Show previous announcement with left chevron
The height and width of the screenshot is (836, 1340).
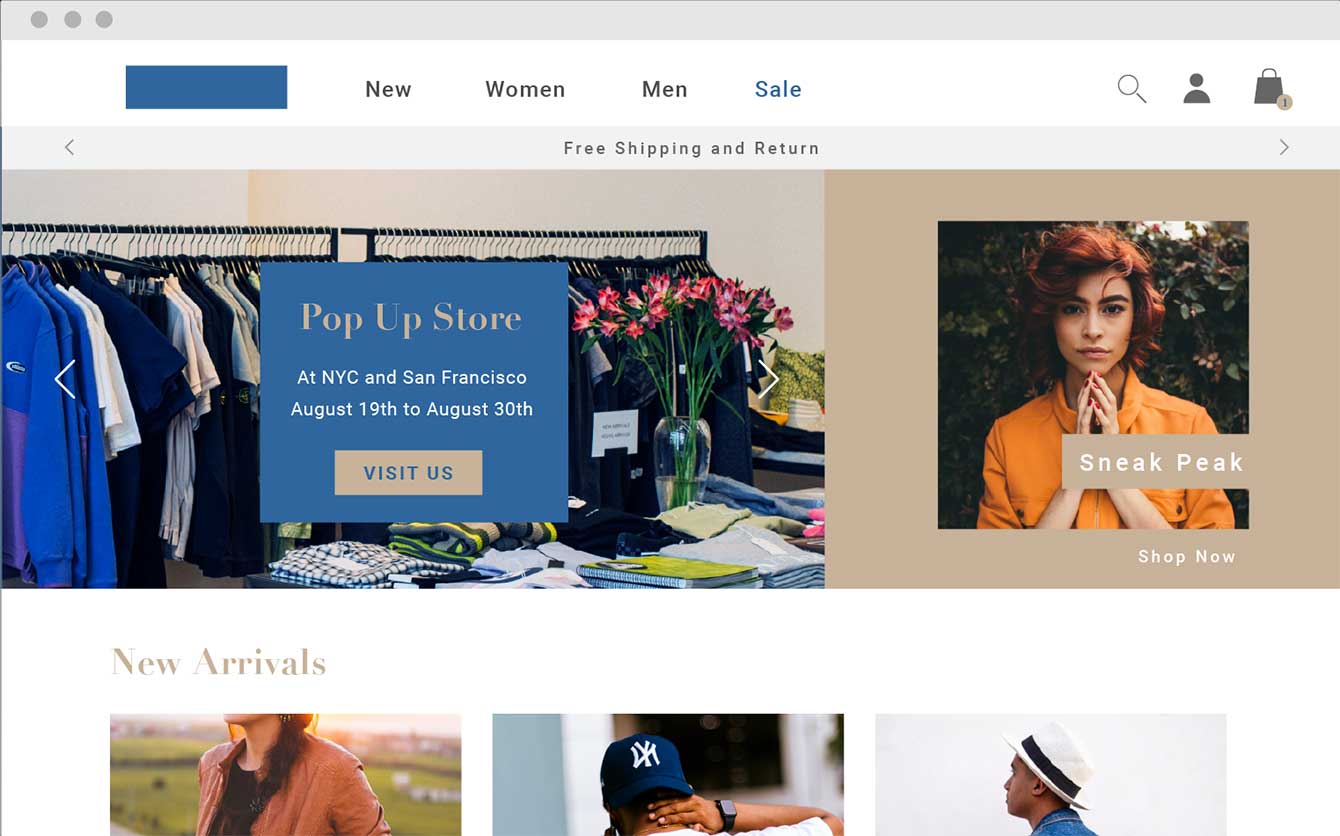(x=69, y=148)
